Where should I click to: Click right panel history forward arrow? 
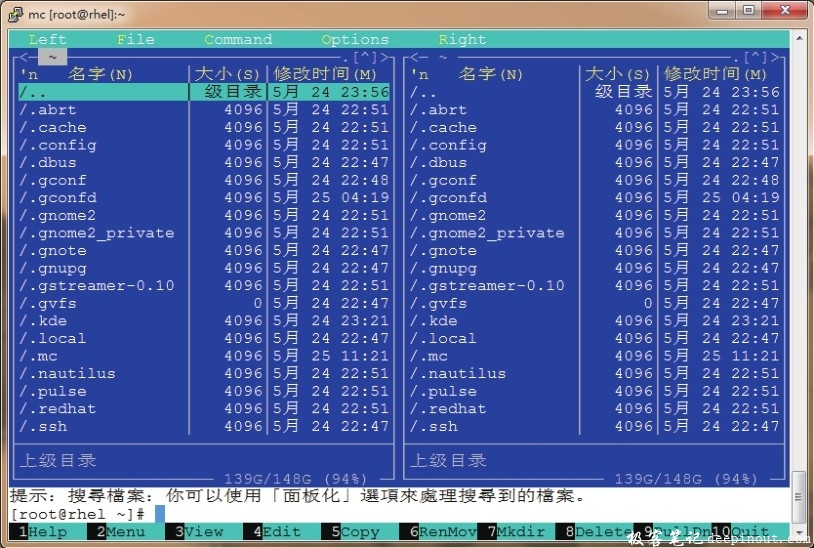(x=775, y=57)
